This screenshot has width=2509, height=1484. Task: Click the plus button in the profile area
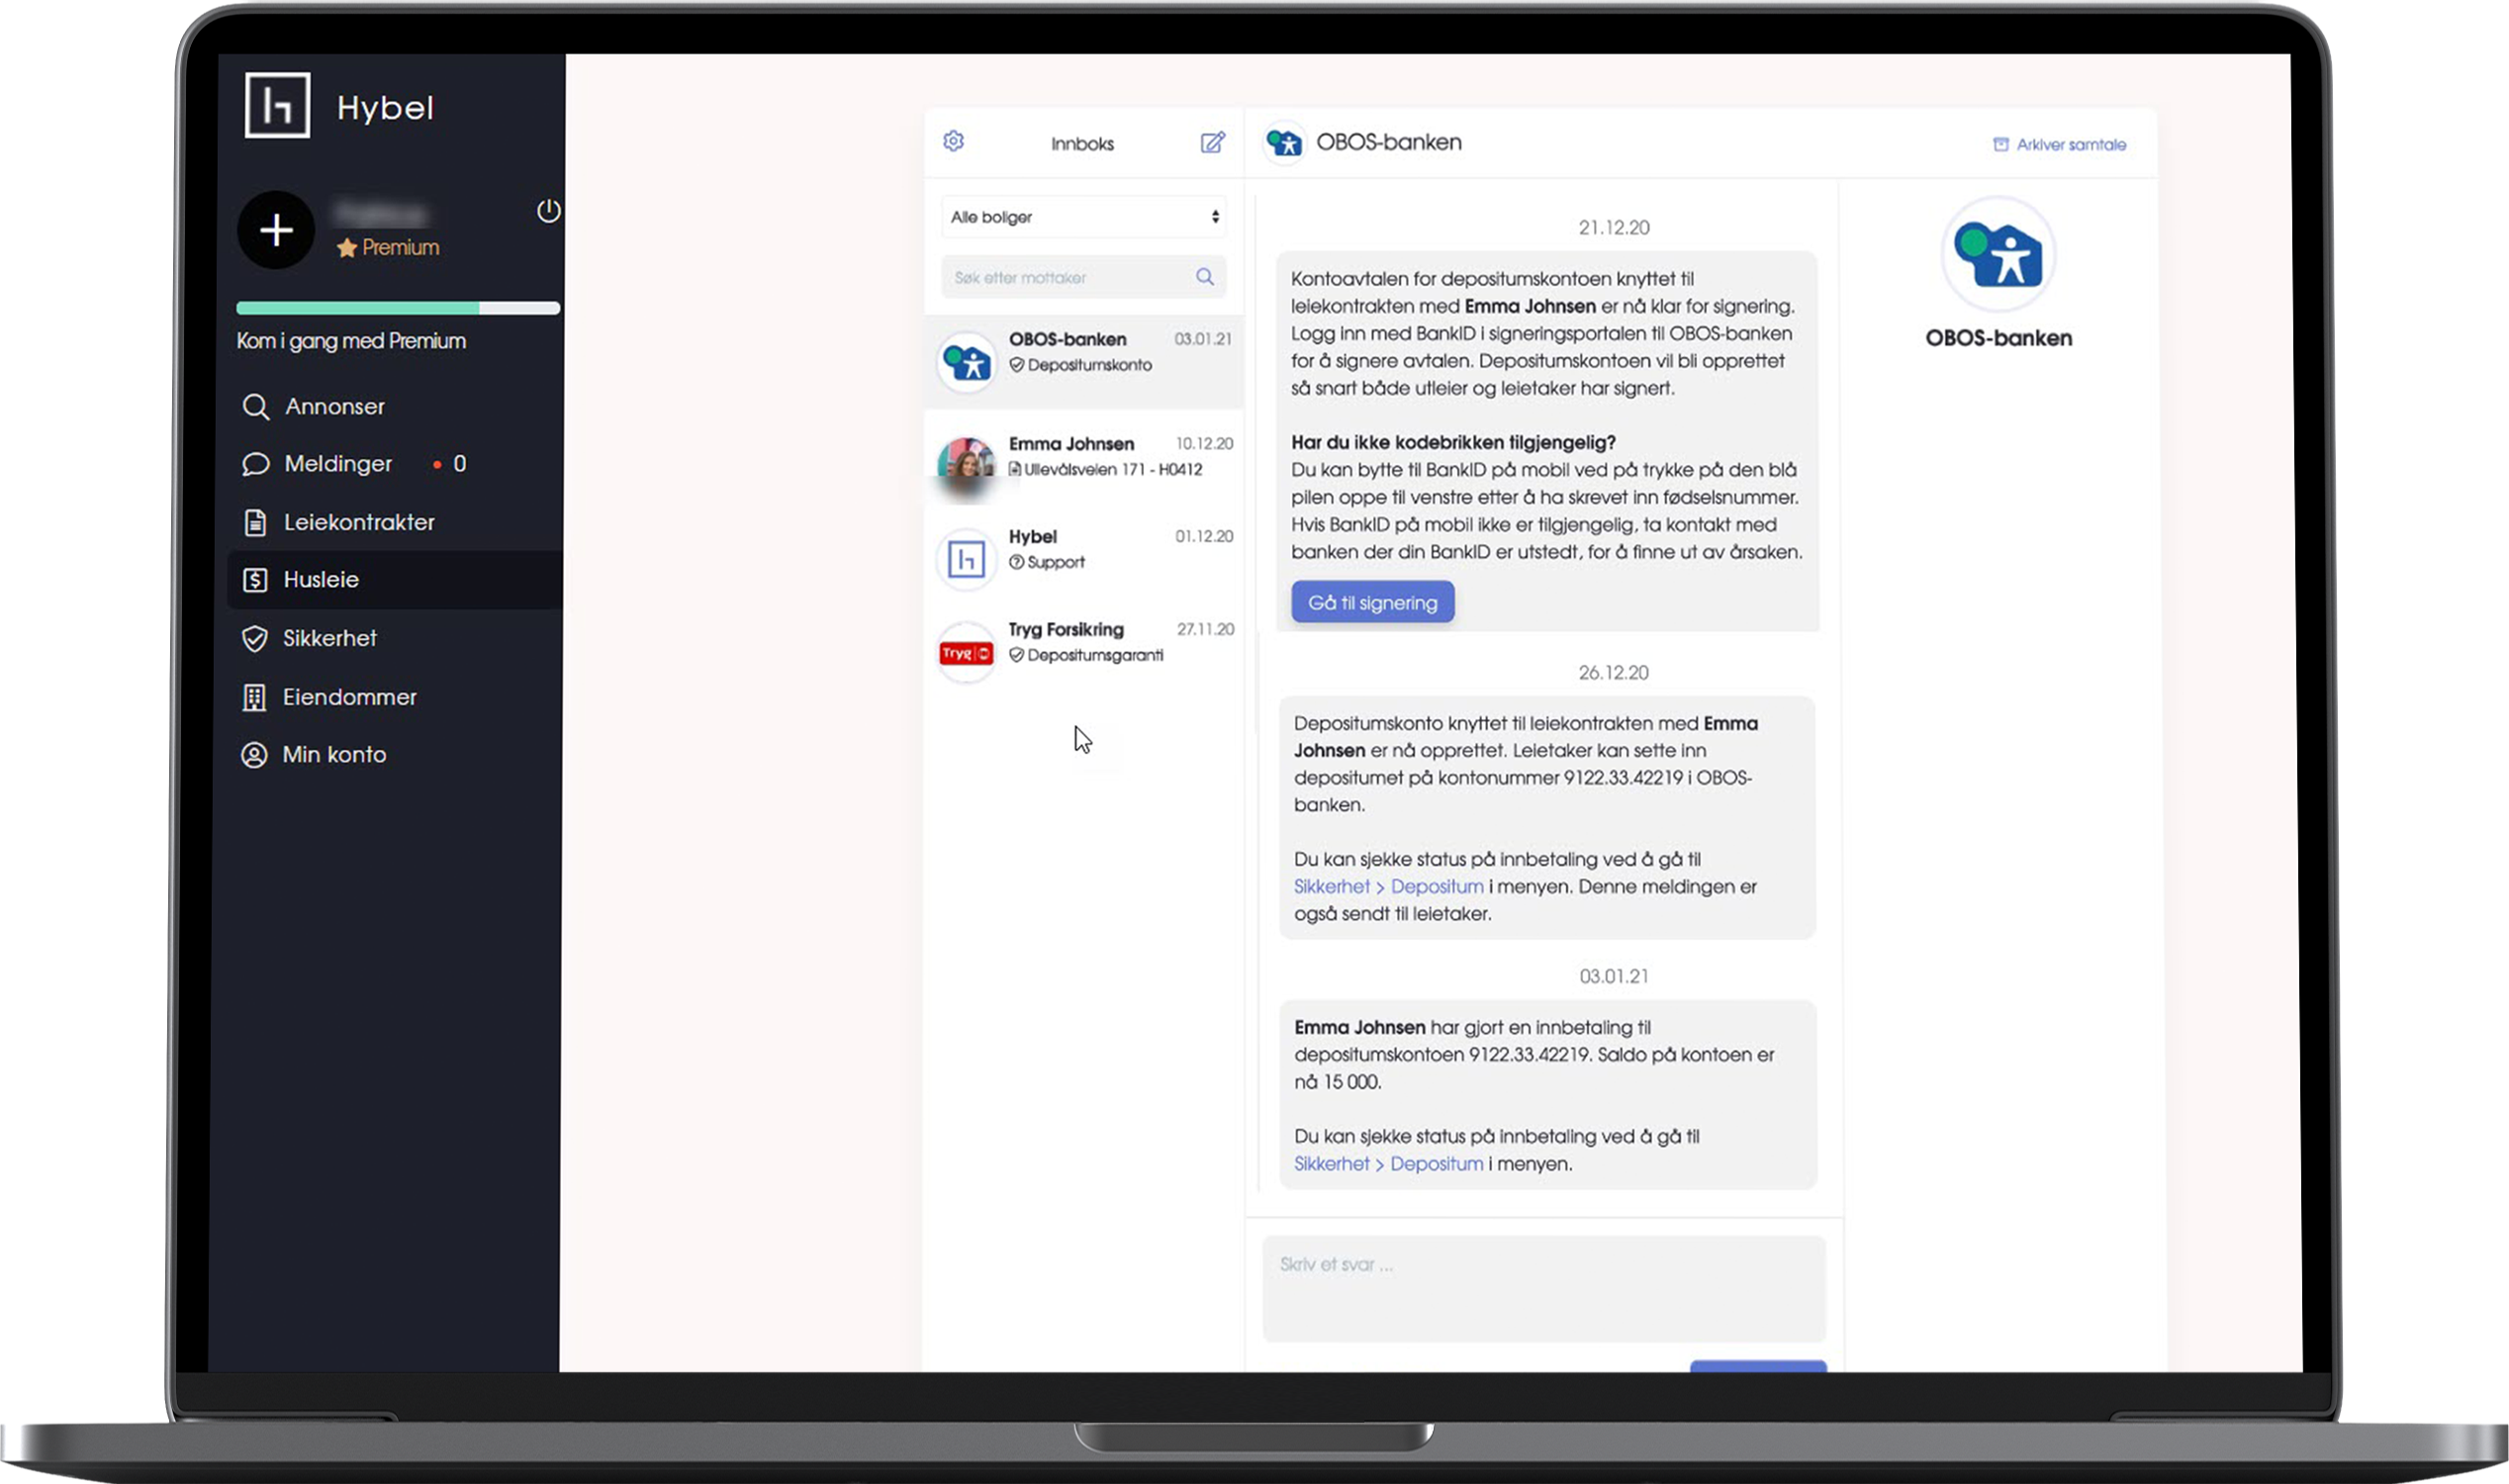tap(276, 230)
